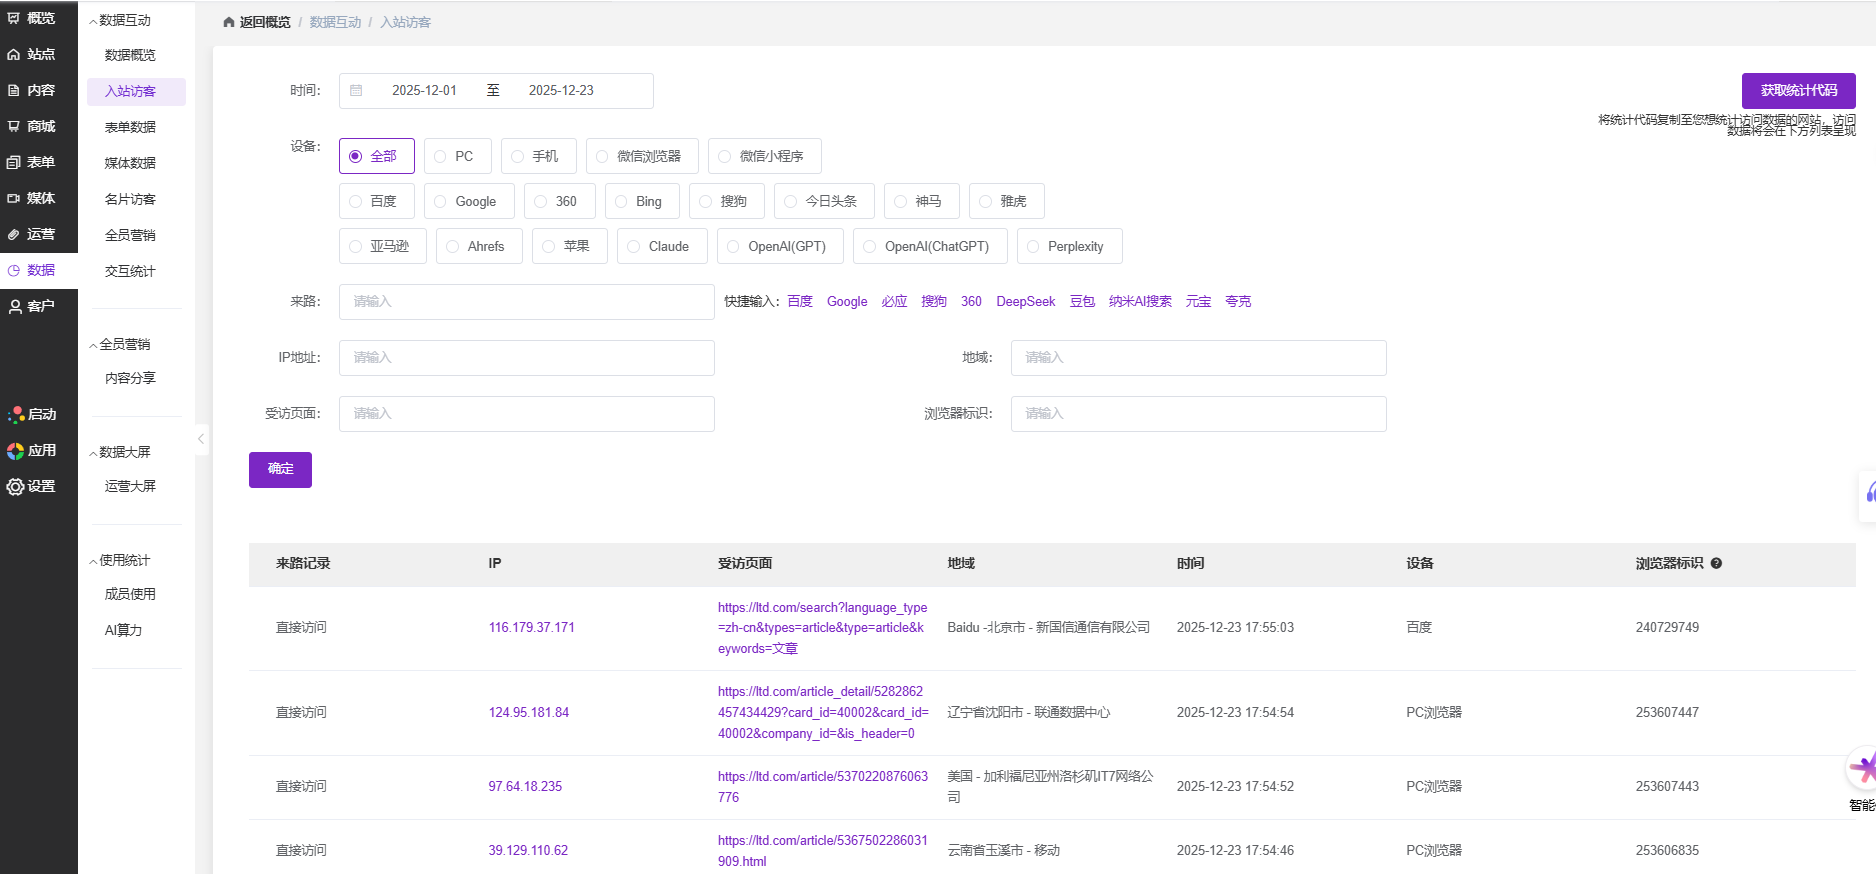Open the 表单数据 submenu item
The width and height of the screenshot is (1876, 874).
130,127
